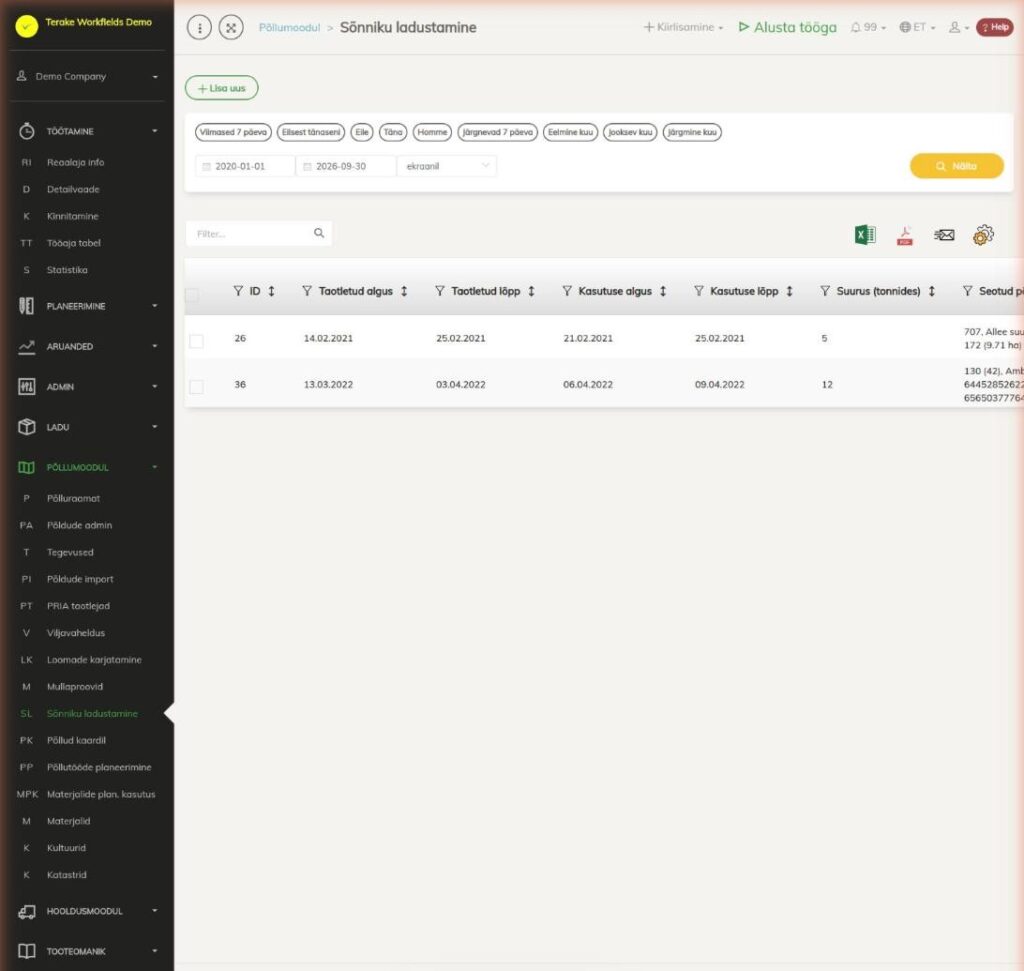Open the ekraanil output dropdown
The height and width of the screenshot is (971, 1024).
tap(447, 166)
